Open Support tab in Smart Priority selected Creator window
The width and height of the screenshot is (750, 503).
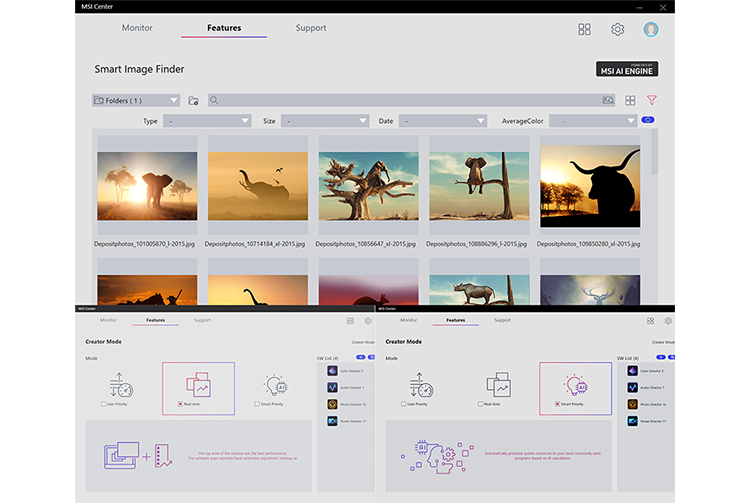coord(503,320)
